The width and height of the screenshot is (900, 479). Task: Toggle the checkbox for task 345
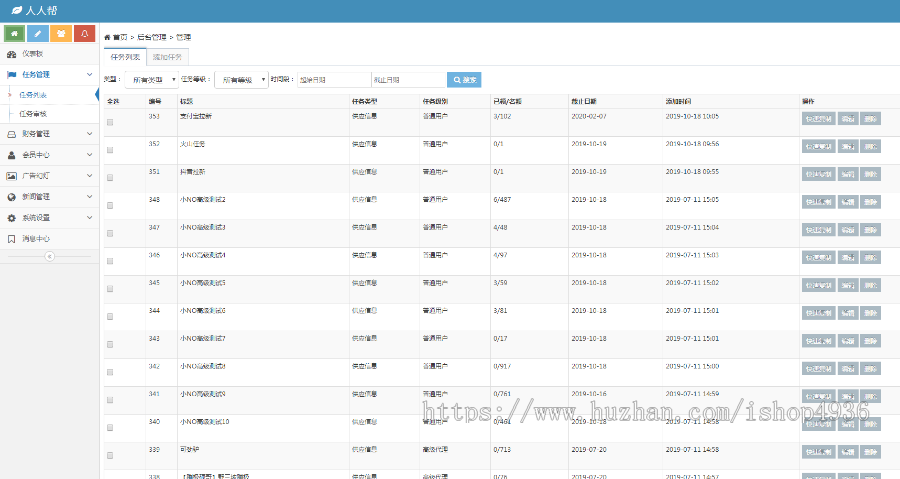coord(110,289)
